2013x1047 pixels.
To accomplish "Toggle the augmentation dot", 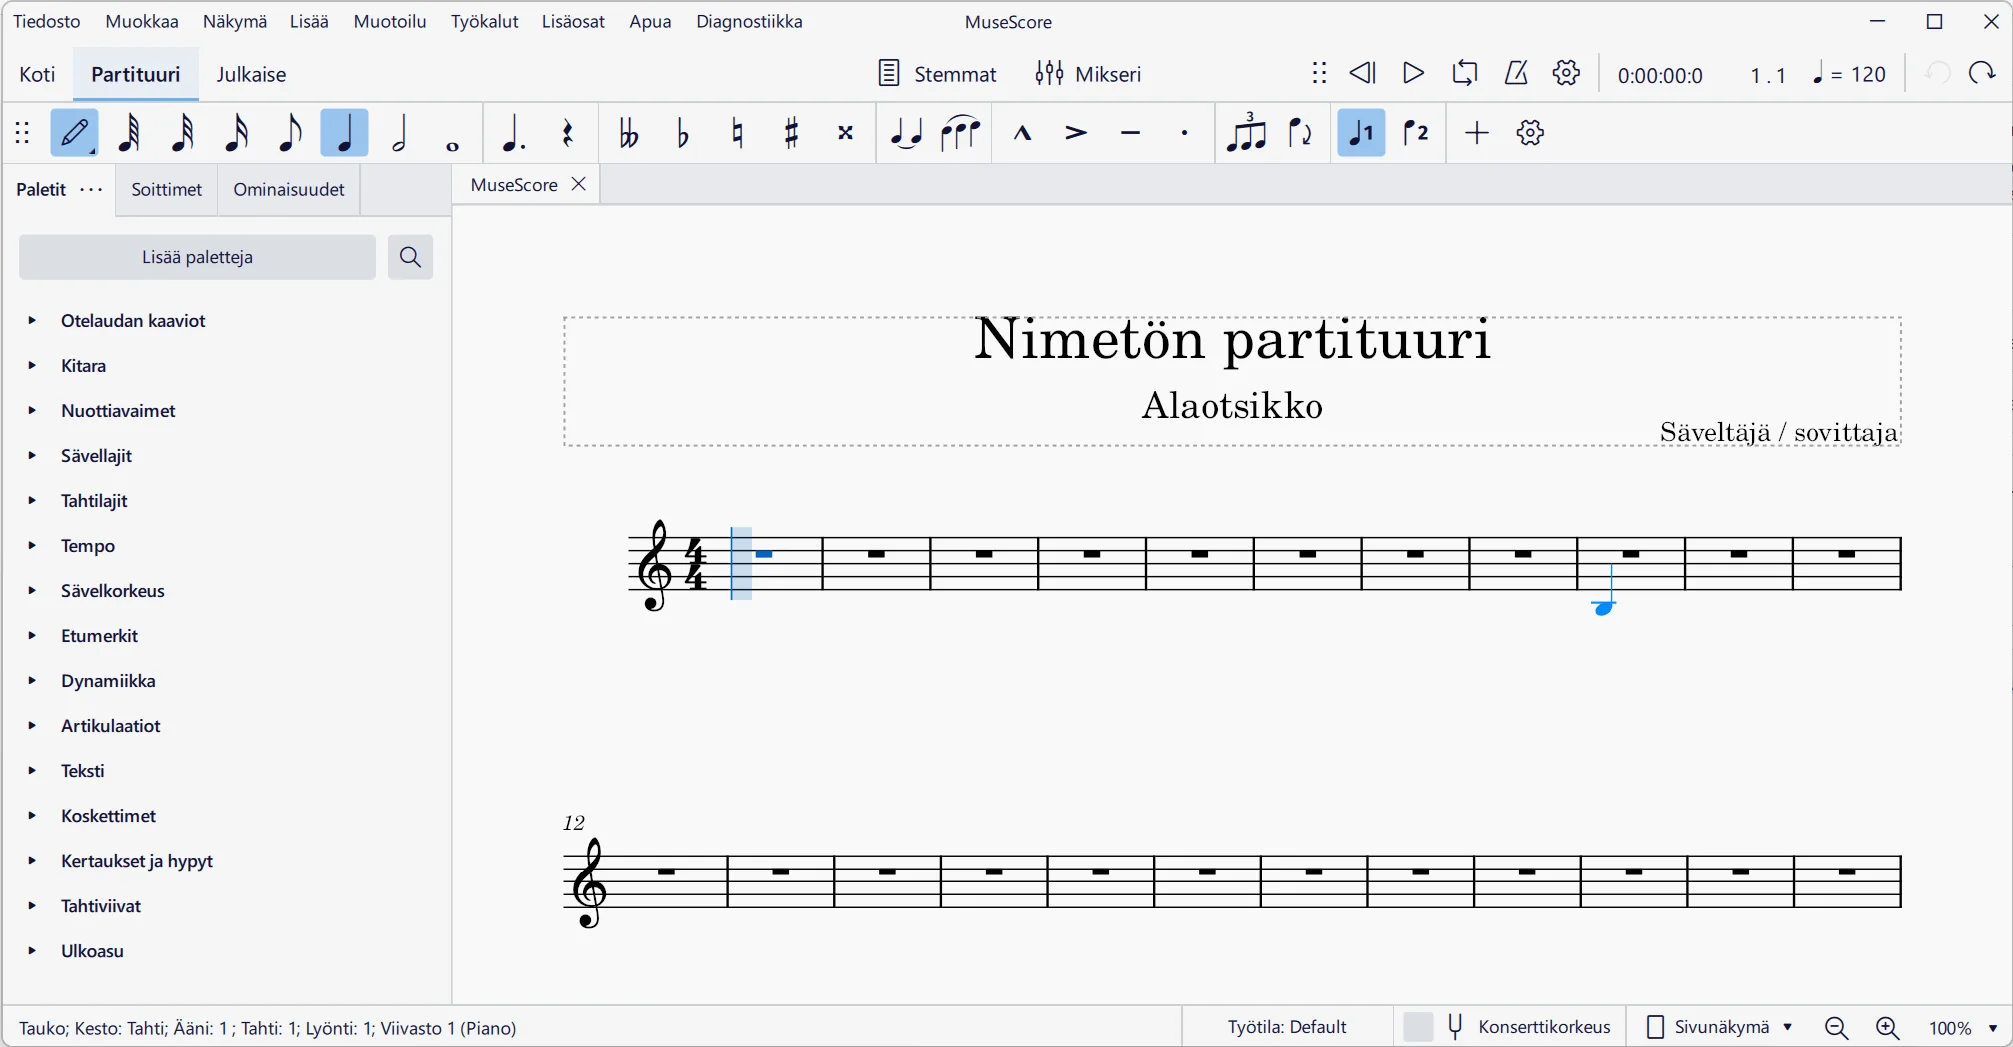I will pyautogui.click(x=513, y=133).
